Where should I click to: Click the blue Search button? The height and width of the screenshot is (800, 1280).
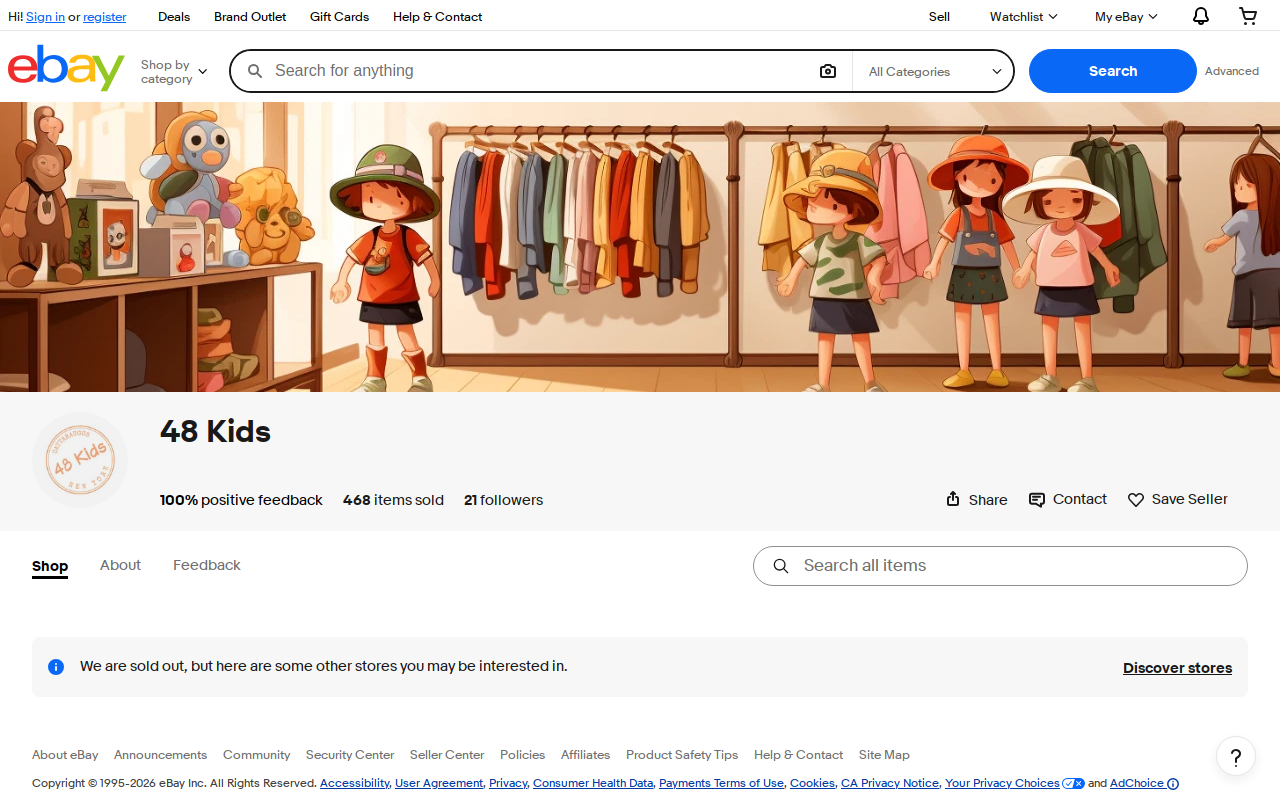coord(1113,71)
